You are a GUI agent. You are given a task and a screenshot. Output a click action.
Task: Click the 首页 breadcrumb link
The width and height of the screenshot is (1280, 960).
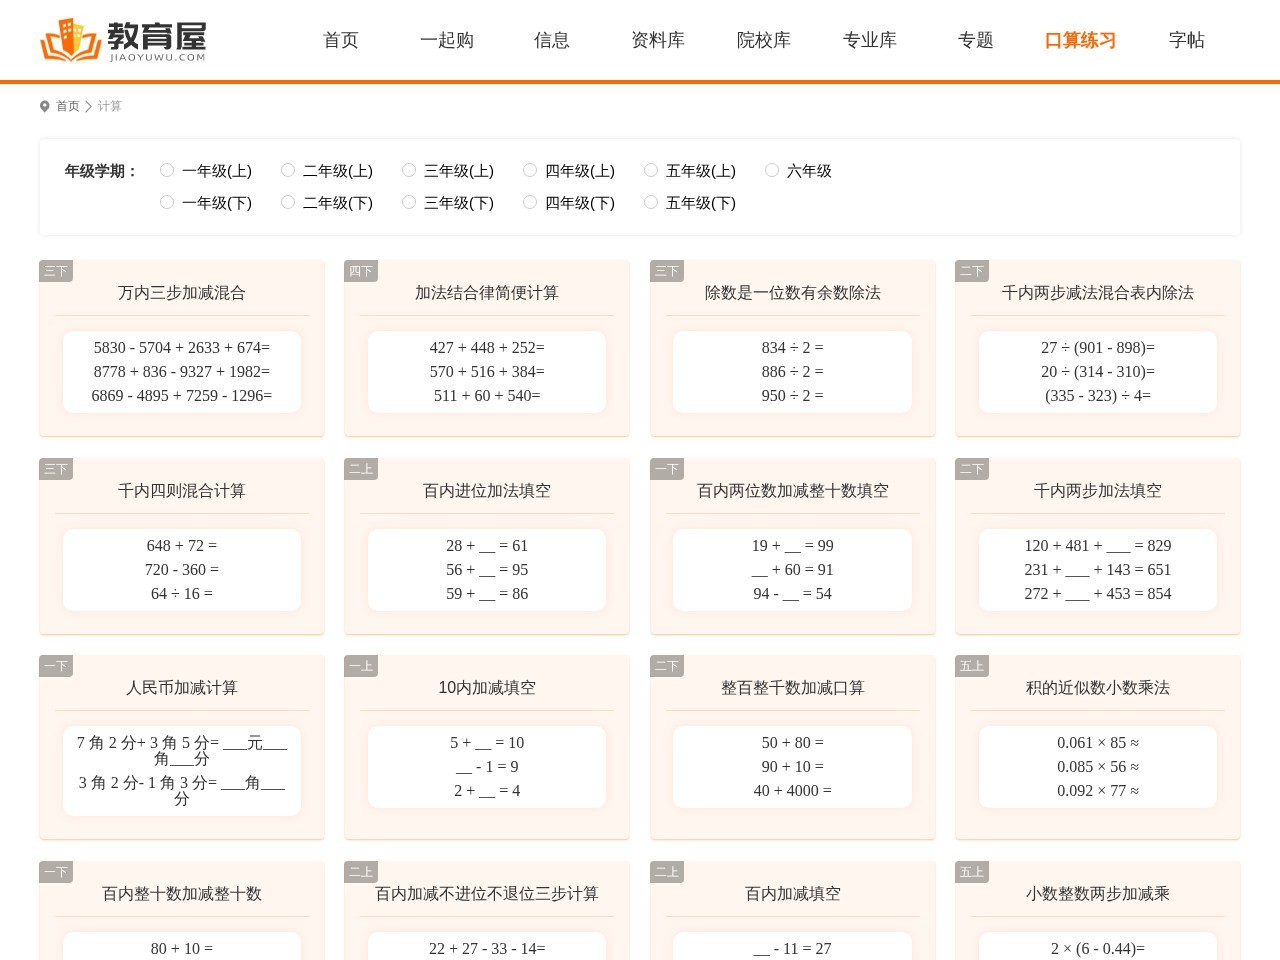(x=68, y=106)
